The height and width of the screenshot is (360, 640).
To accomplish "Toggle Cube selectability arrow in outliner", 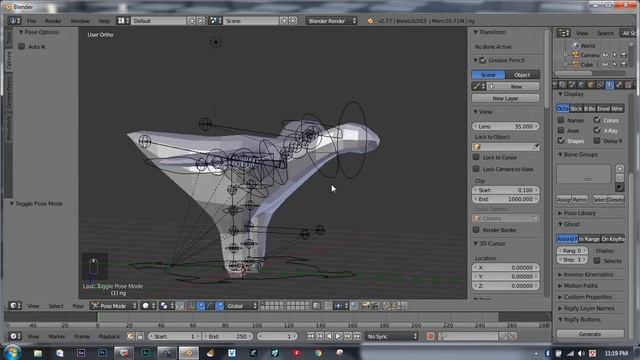I will [614, 64].
